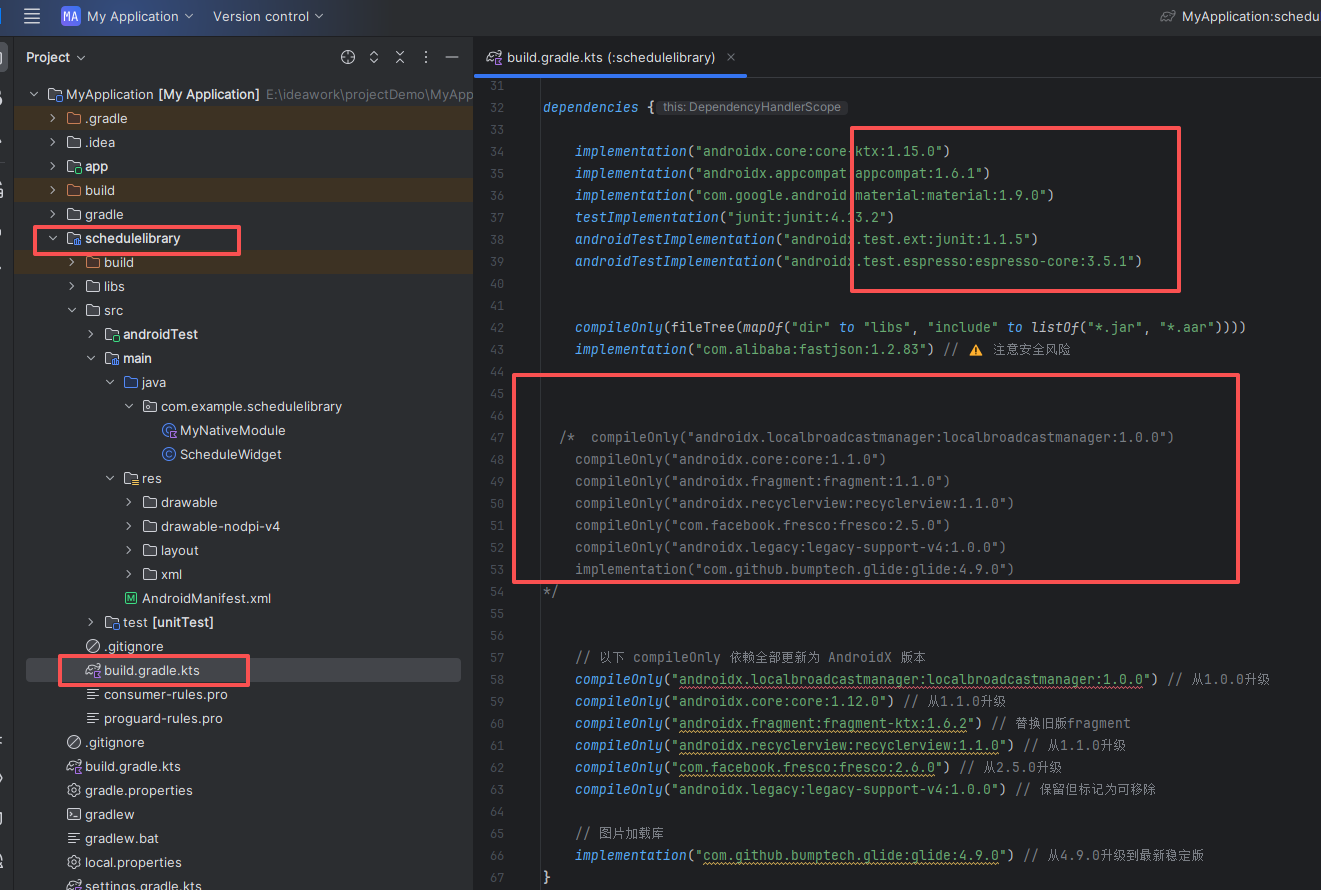Expand the .idea folder
This screenshot has height=890, width=1321.
[53, 142]
